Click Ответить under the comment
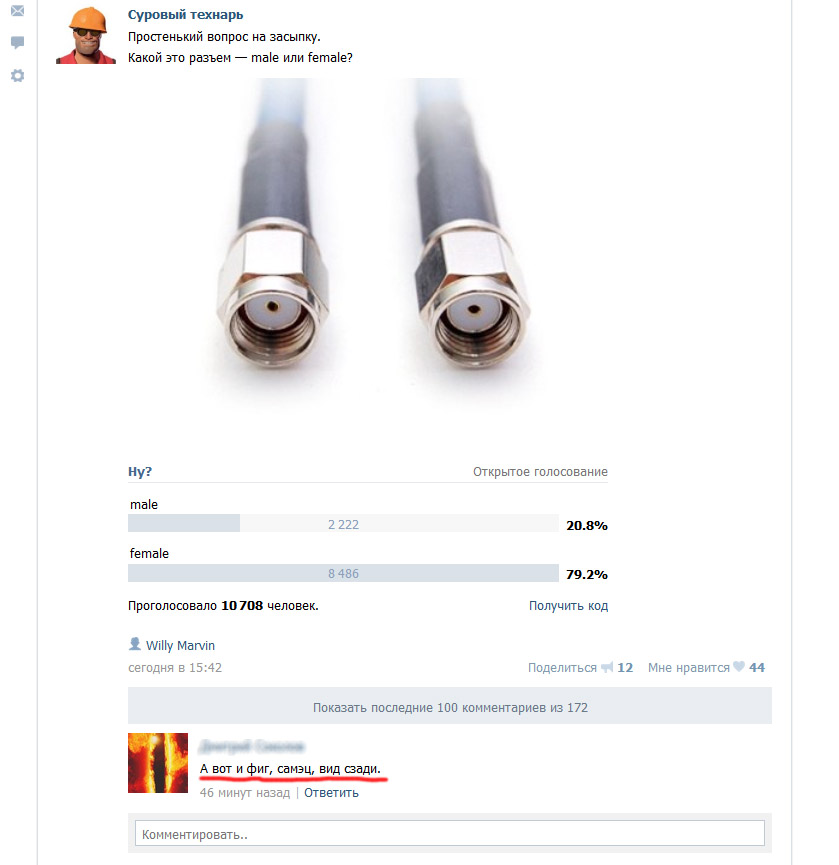This screenshot has width=839, height=865. coord(331,793)
